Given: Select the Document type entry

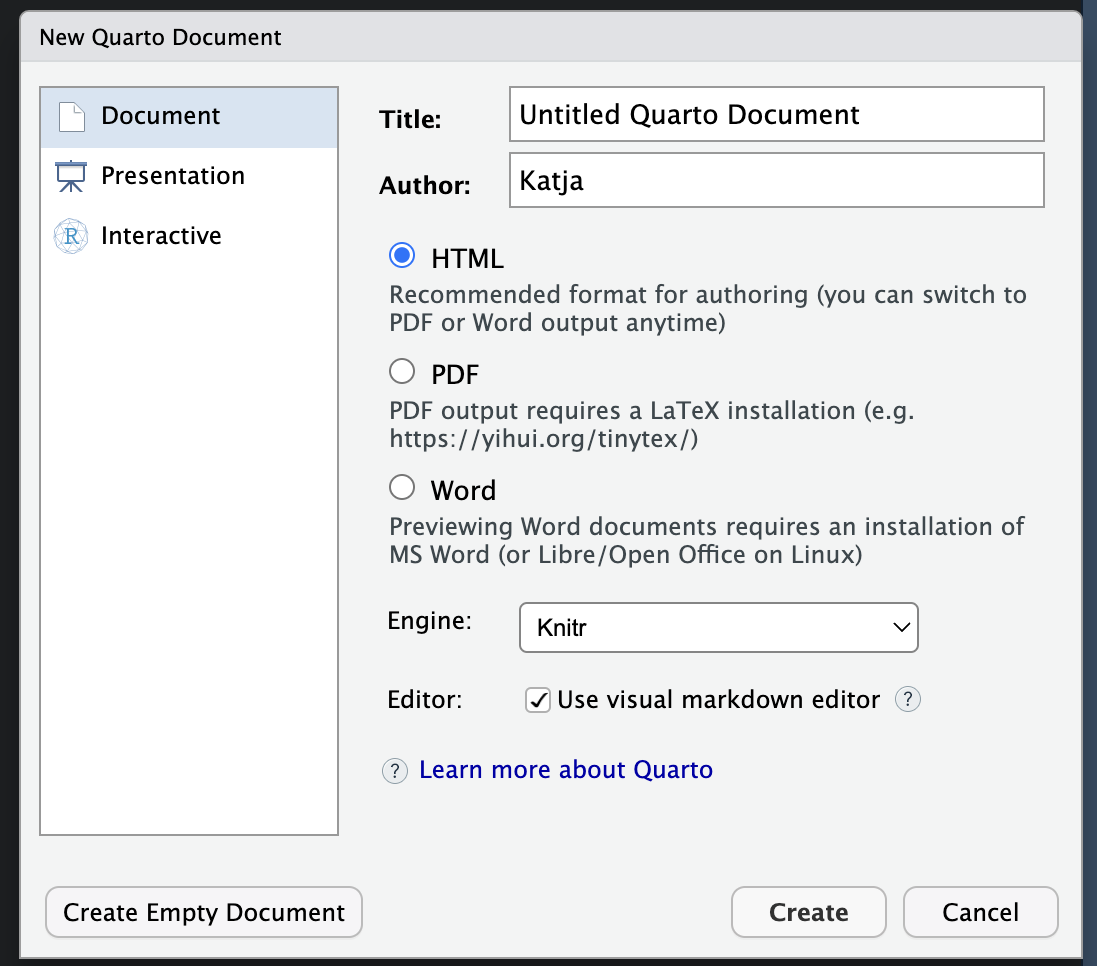Looking at the screenshot, I should click(x=161, y=116).
